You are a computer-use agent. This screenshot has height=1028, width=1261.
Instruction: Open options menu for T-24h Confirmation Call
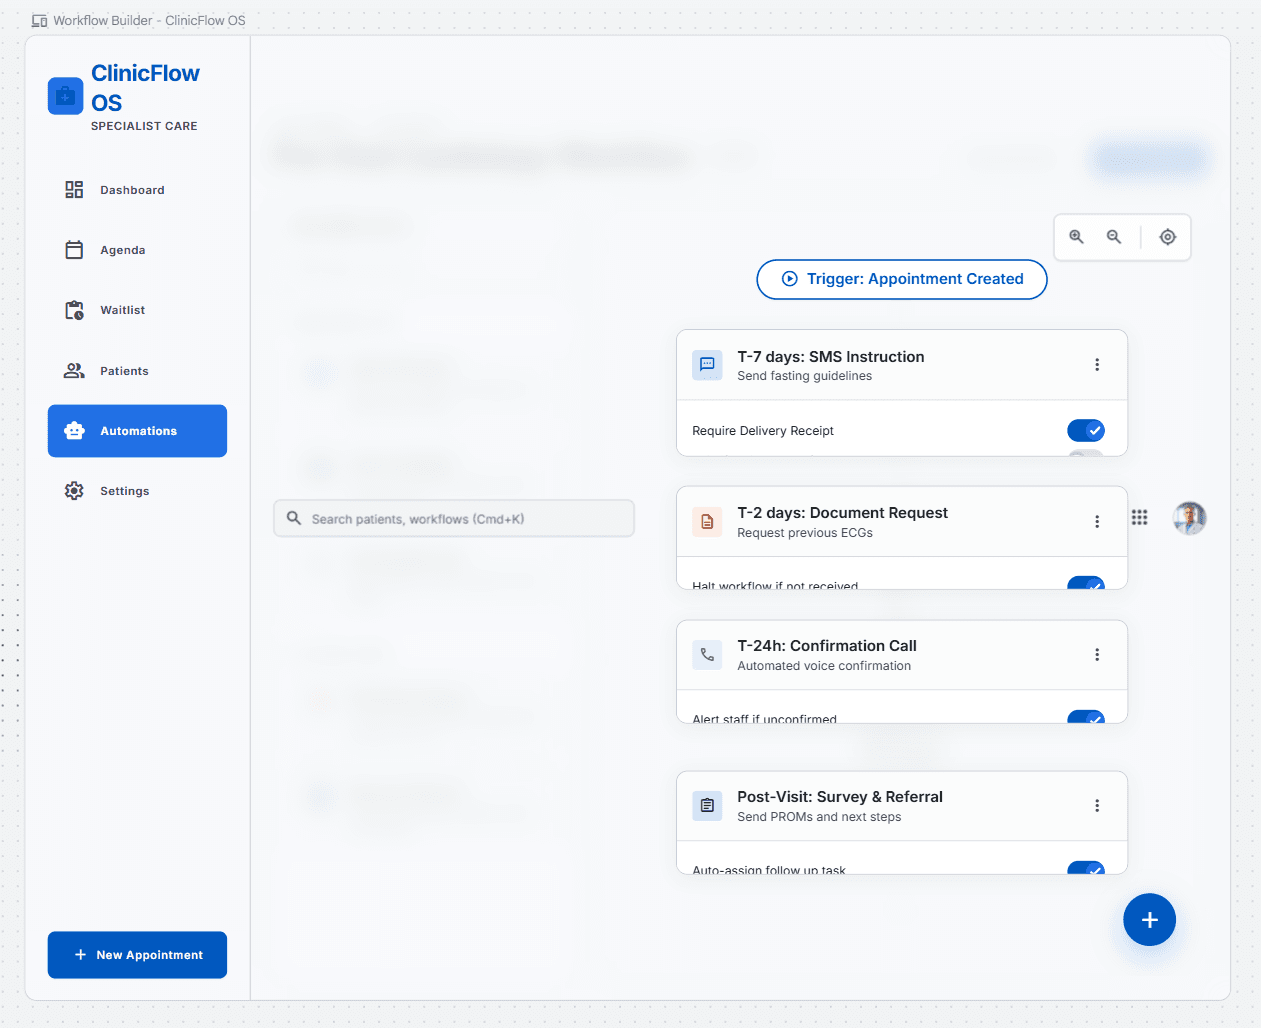(x=1097, y=655)
